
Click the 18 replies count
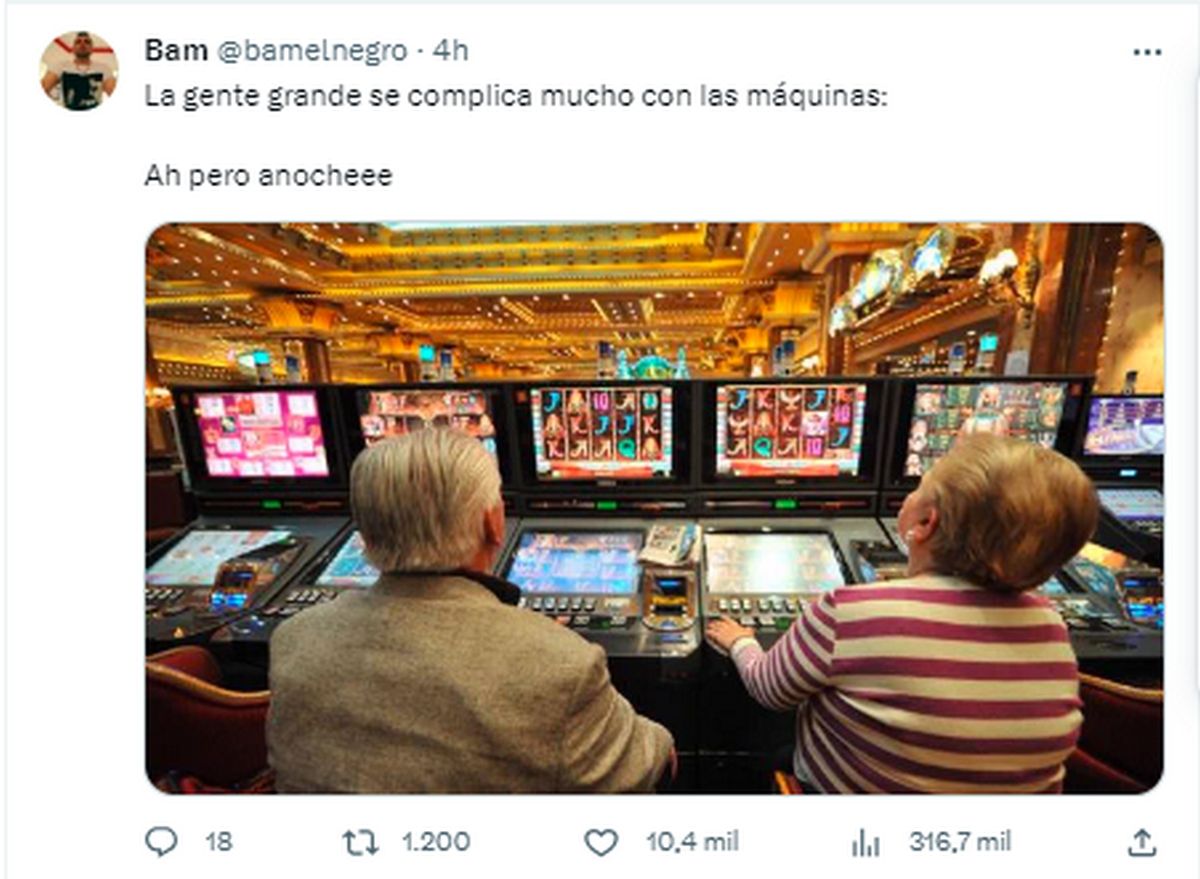(218, 842)
